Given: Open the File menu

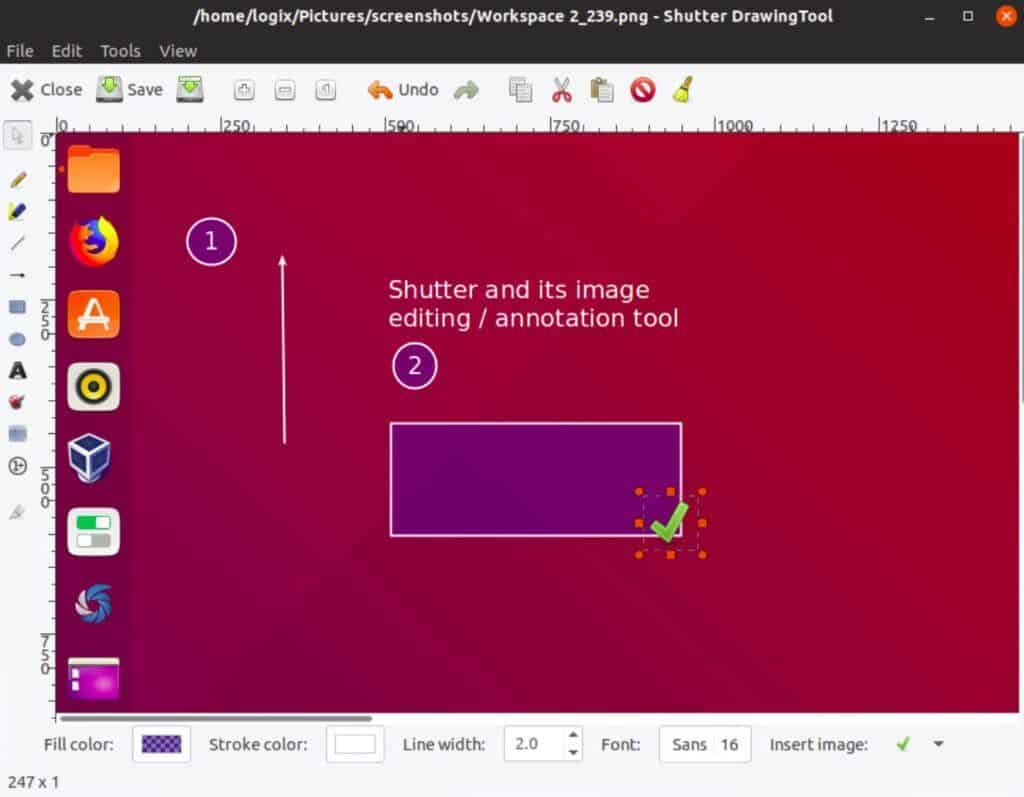Looking at the screenshot, I should click(20, 51).
